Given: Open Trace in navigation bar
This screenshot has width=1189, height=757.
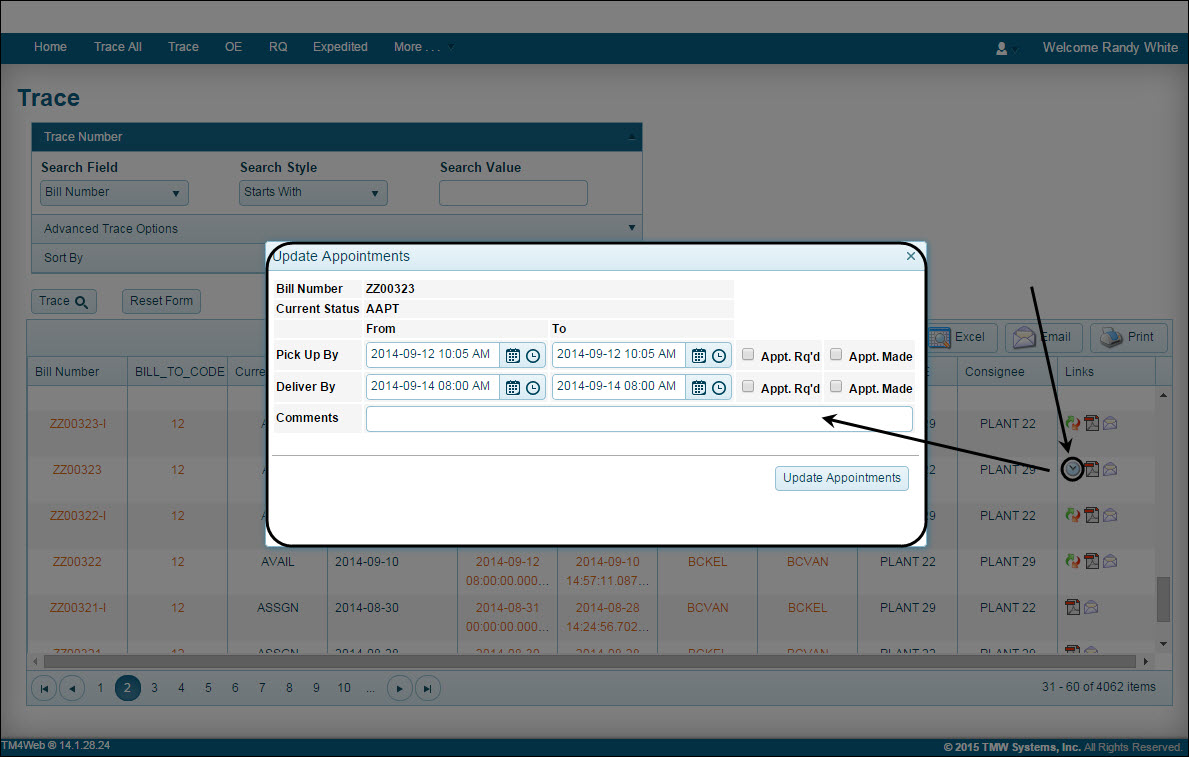Looking at the screenshot, I should pyautogui.click(x=184, y=47).
